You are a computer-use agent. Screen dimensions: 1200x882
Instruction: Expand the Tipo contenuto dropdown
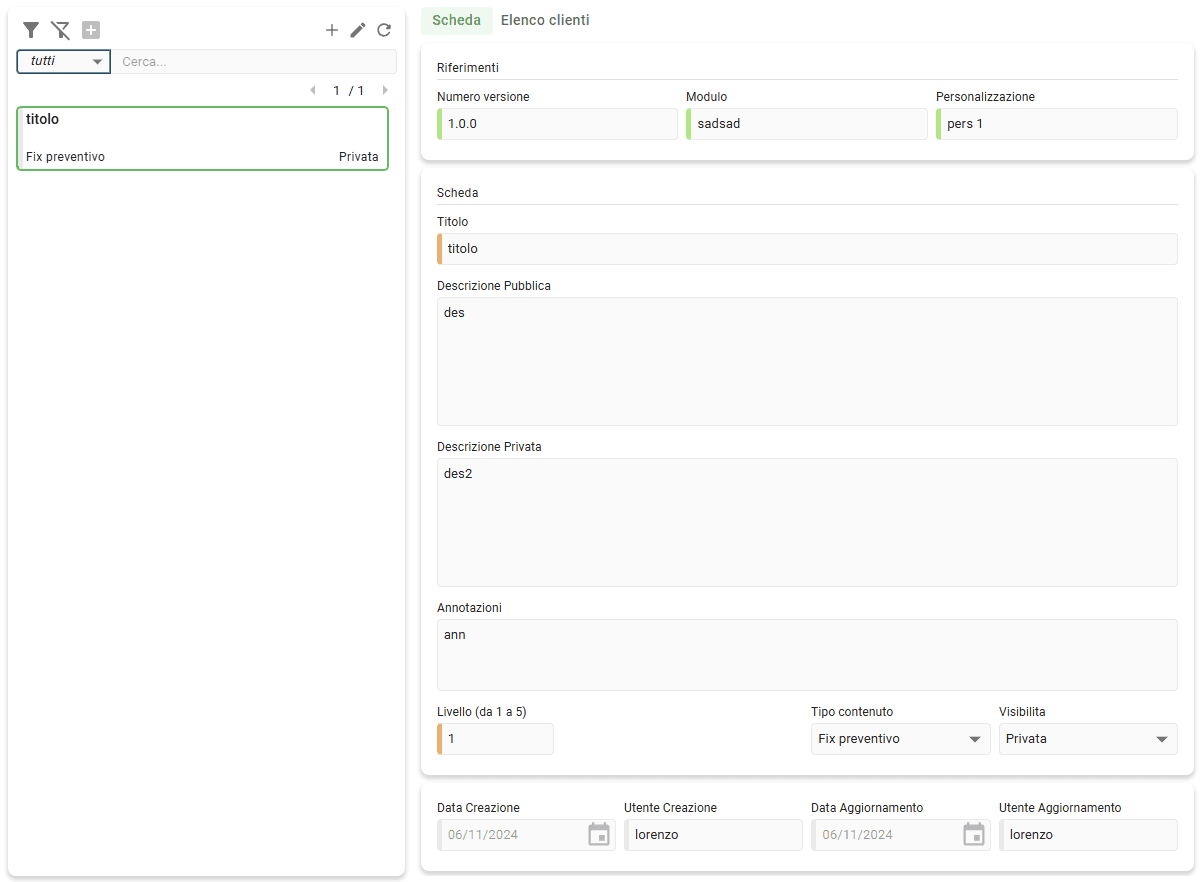click(900, 739)
